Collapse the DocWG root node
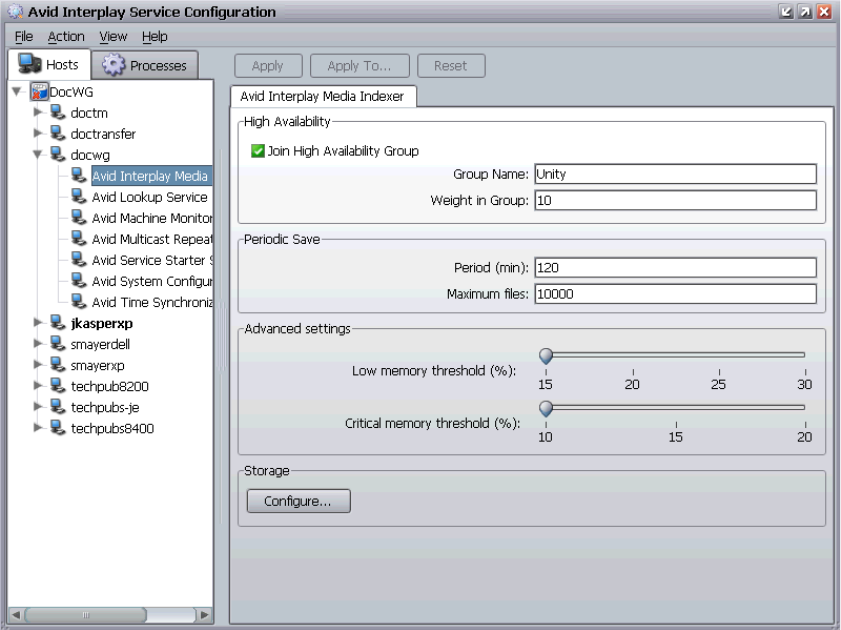Viewport: 841px width, 630px height. (x=17, y=92)
